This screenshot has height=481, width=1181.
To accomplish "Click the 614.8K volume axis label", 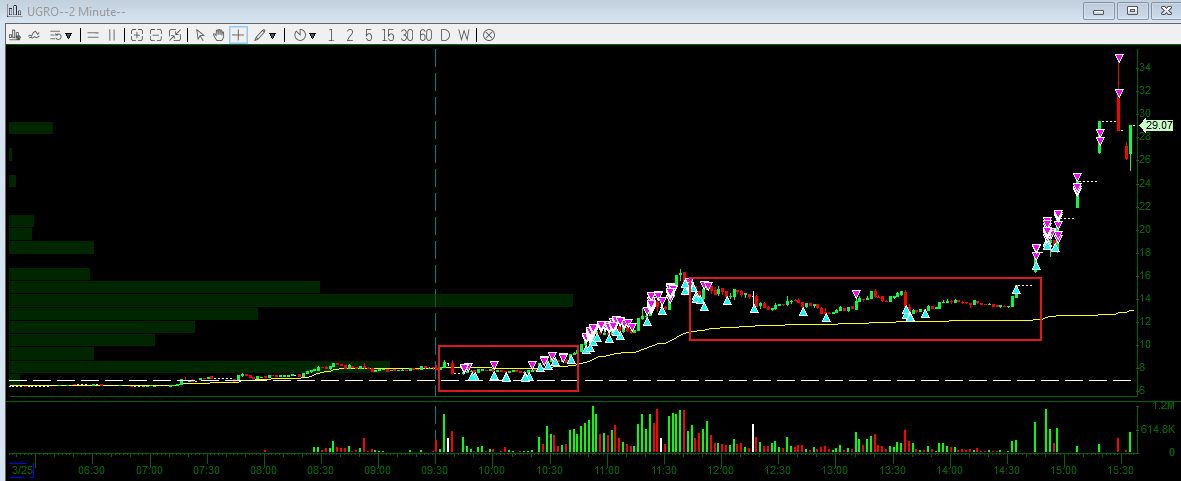I will tap(1159, 429).
